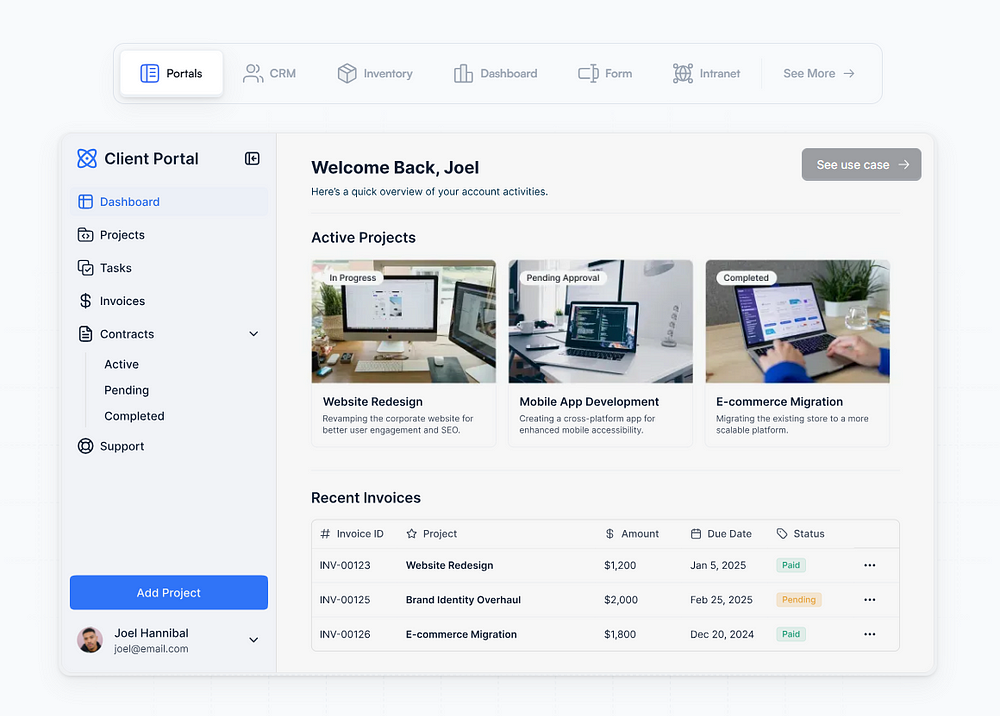
Task: Open Invoices in the sidebar menu
Action: (169, 301)
